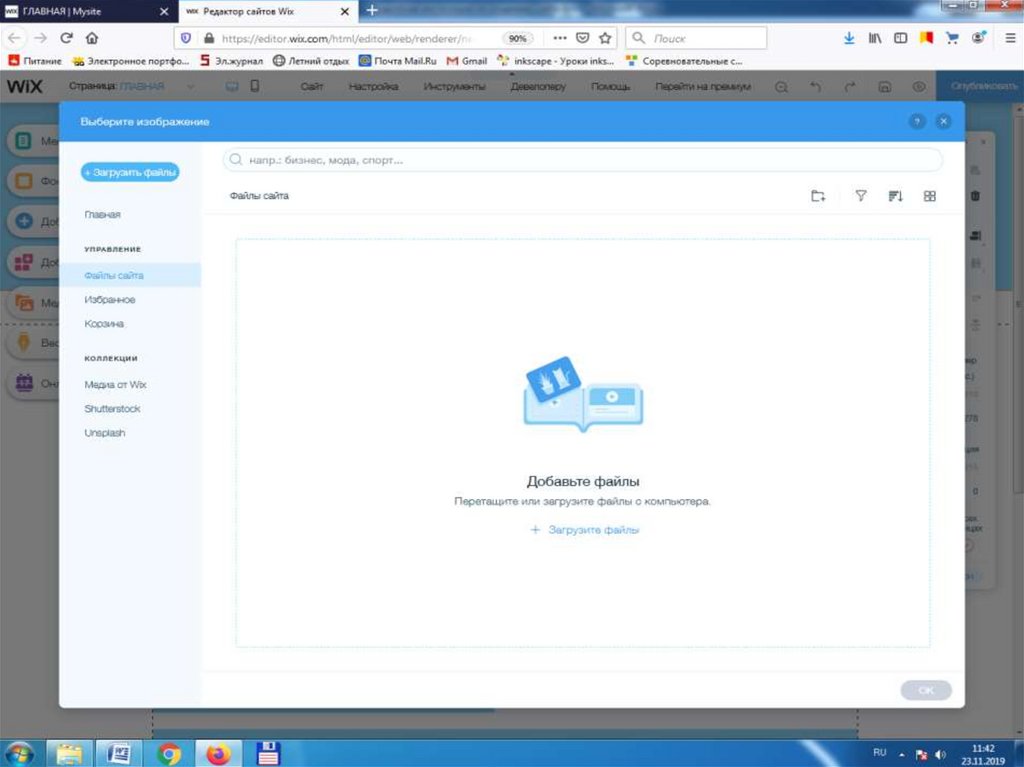
Task: Click the new folder icon in media manager
Action: point(818,196)
